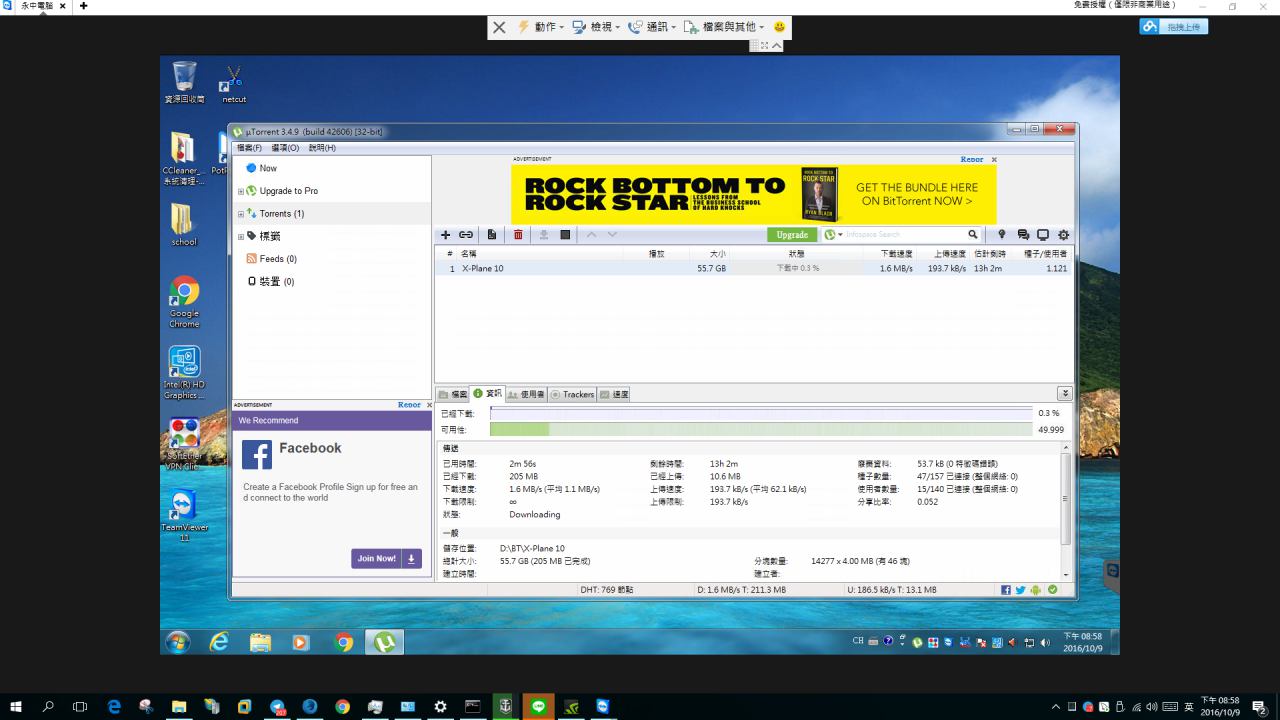Click the Add Torrent plus icon
1280x720 pixels.
(x=446, y=235)
